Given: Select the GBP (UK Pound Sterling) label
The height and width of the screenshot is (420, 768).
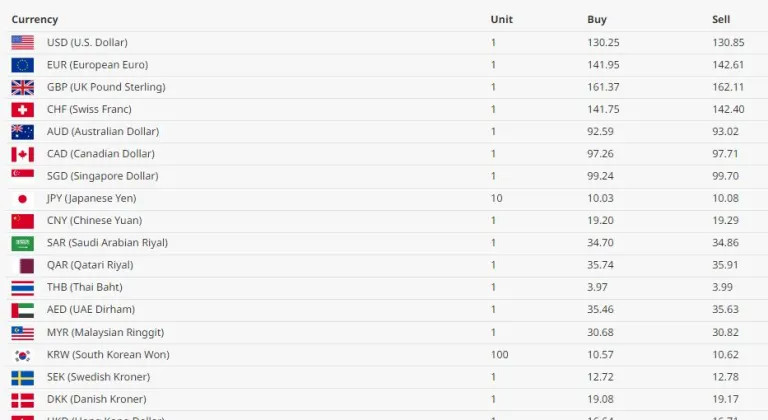Looking at the screenshot, I should [x=106, y=87].
